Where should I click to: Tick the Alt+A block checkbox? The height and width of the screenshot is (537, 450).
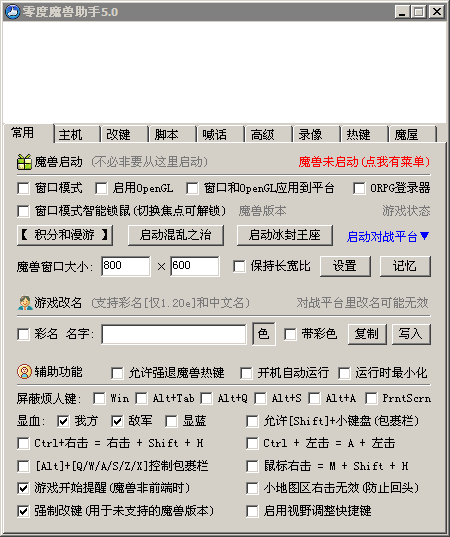(314, 398)
